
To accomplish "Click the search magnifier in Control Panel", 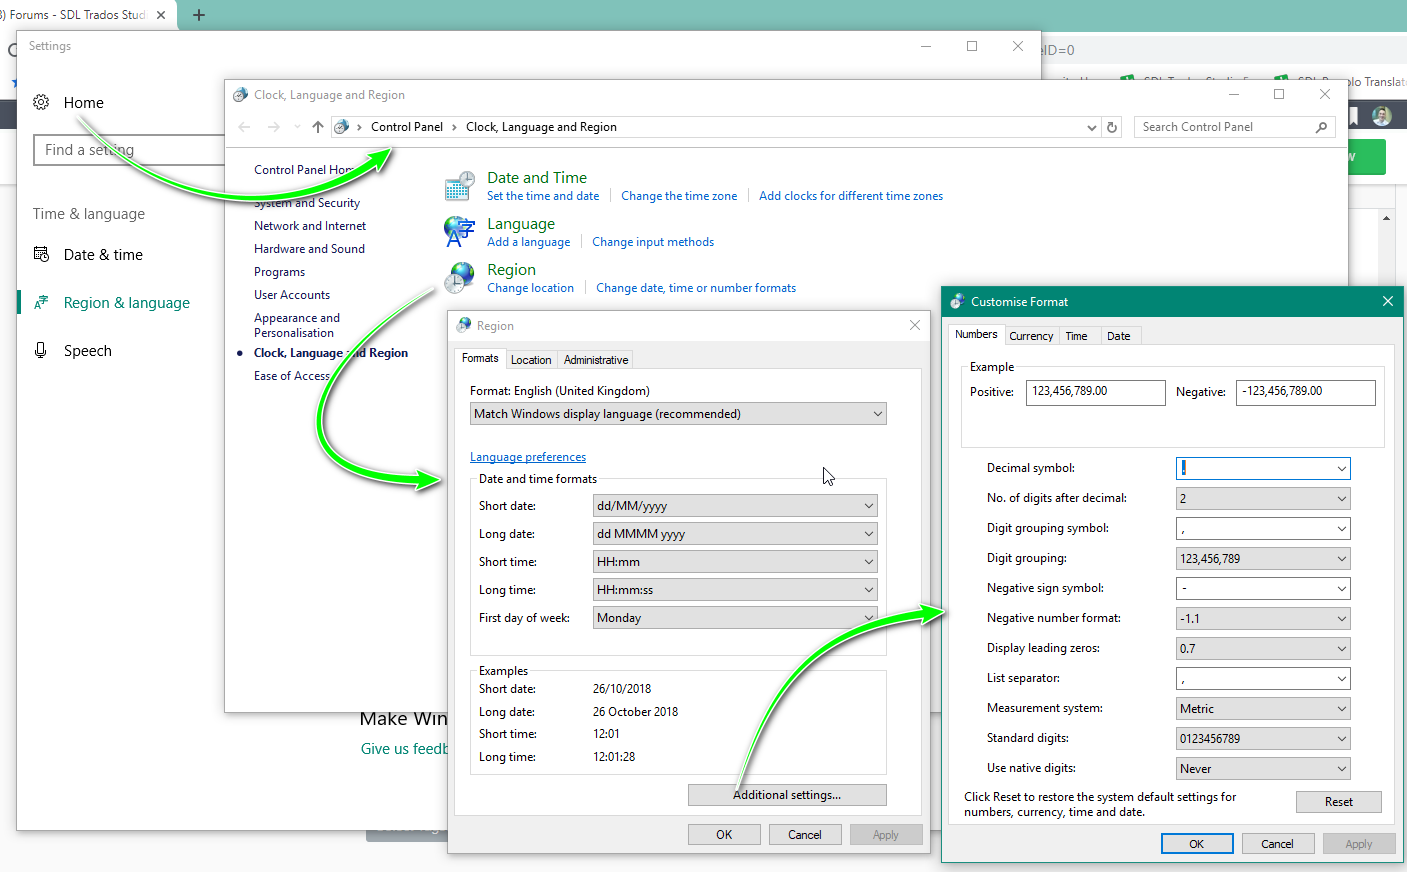I will tap(1321, 127).
